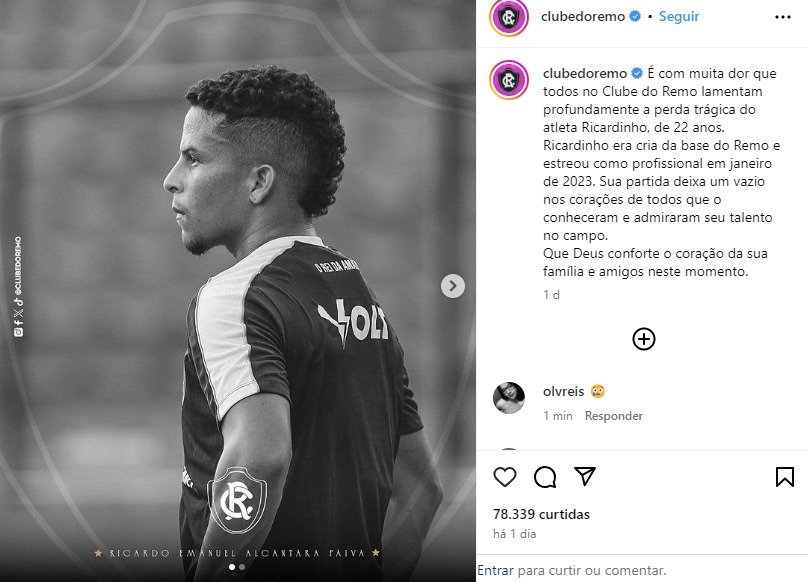The width and height of the screenshot is (808, 582).
Task: Click Entrar to log in
Action: 495,570
